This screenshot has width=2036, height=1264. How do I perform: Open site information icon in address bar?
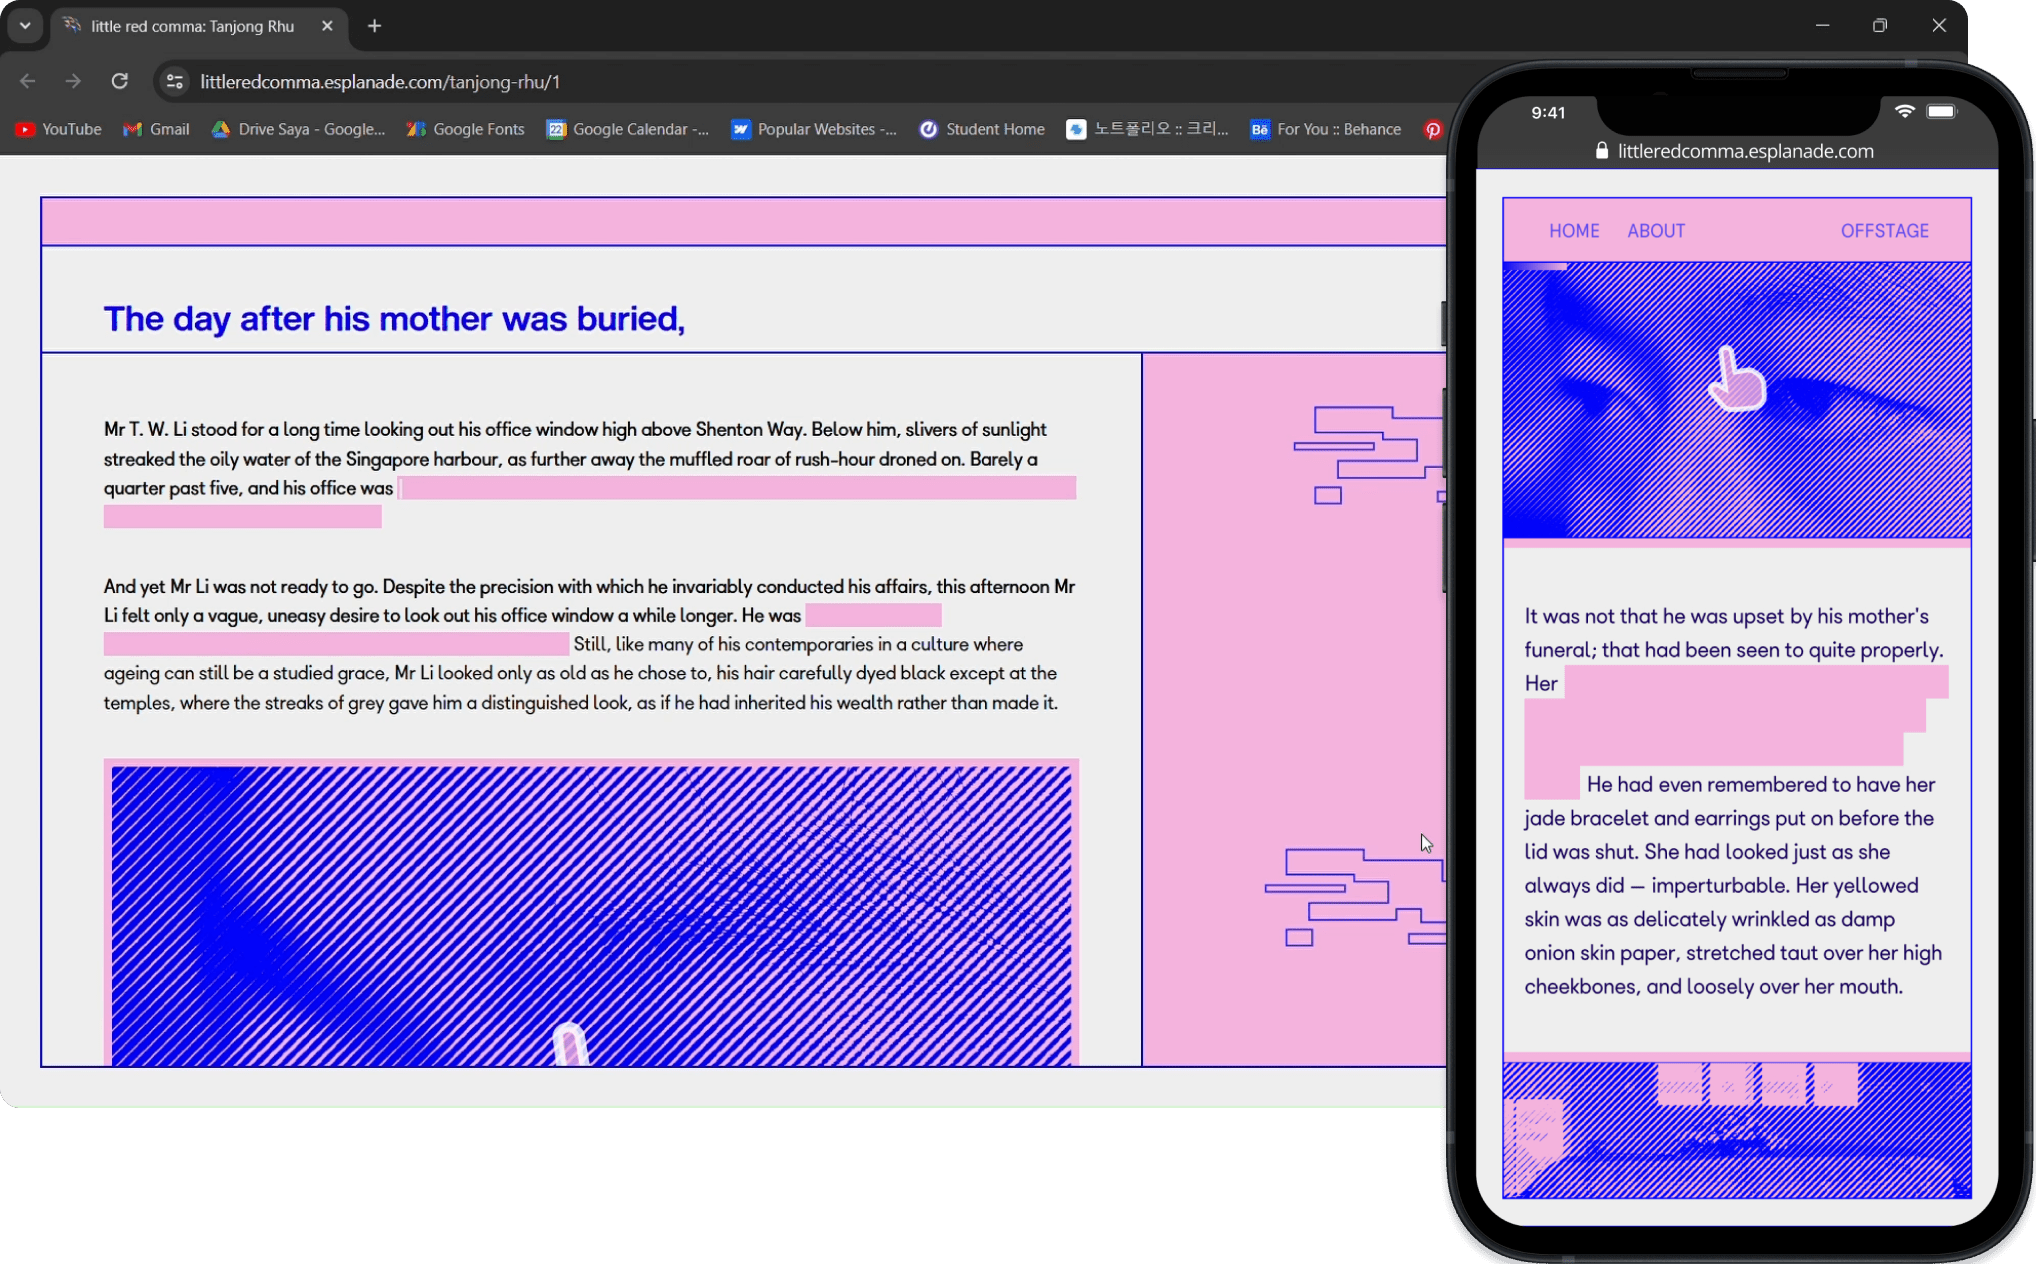tap(174, 82)
